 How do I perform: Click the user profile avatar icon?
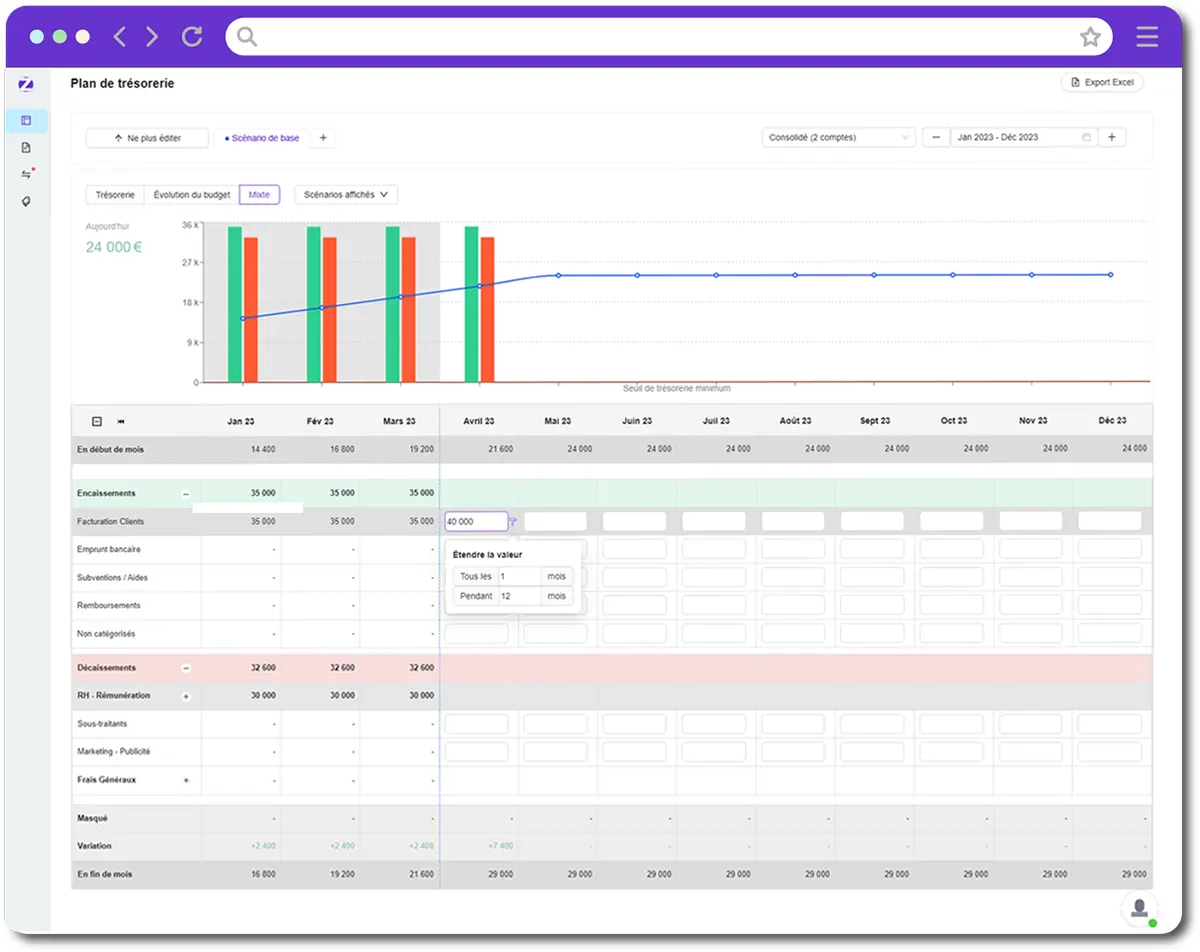1139,908
